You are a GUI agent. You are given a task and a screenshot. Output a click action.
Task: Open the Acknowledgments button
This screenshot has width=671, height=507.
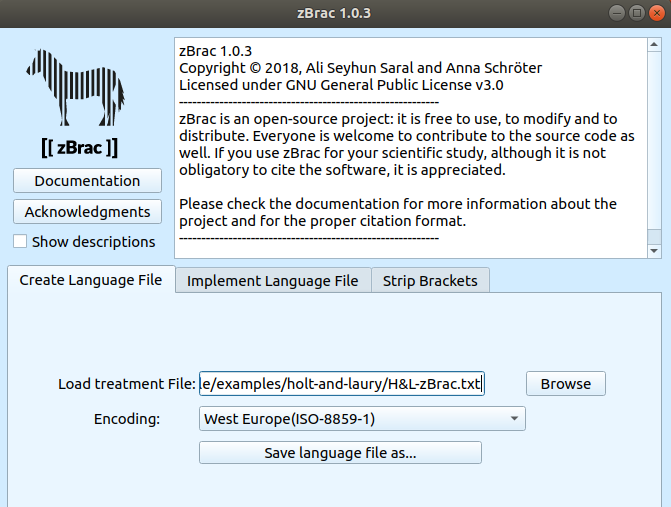[87, 212]
